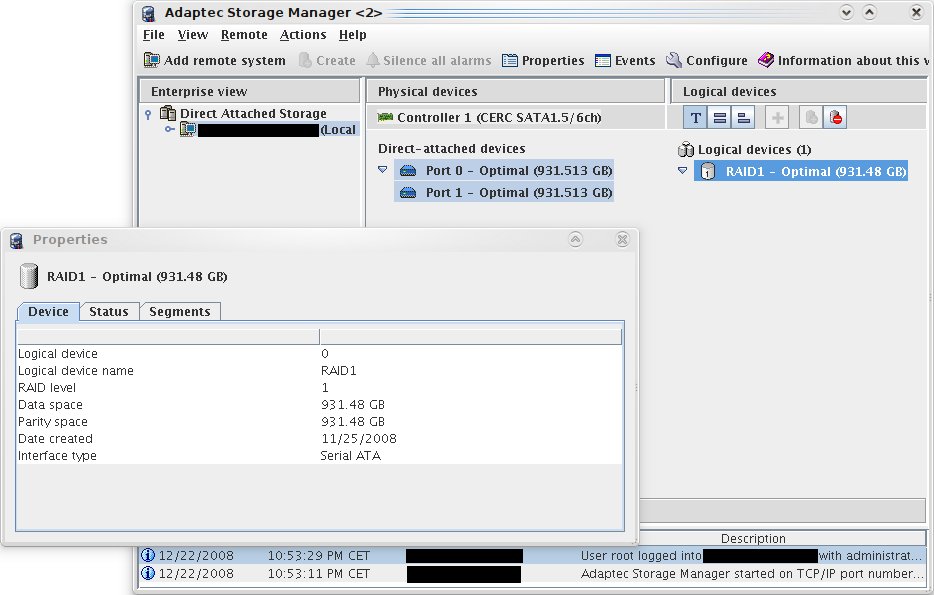
Task: Click the Logical device 0 row
Action: 319,354
